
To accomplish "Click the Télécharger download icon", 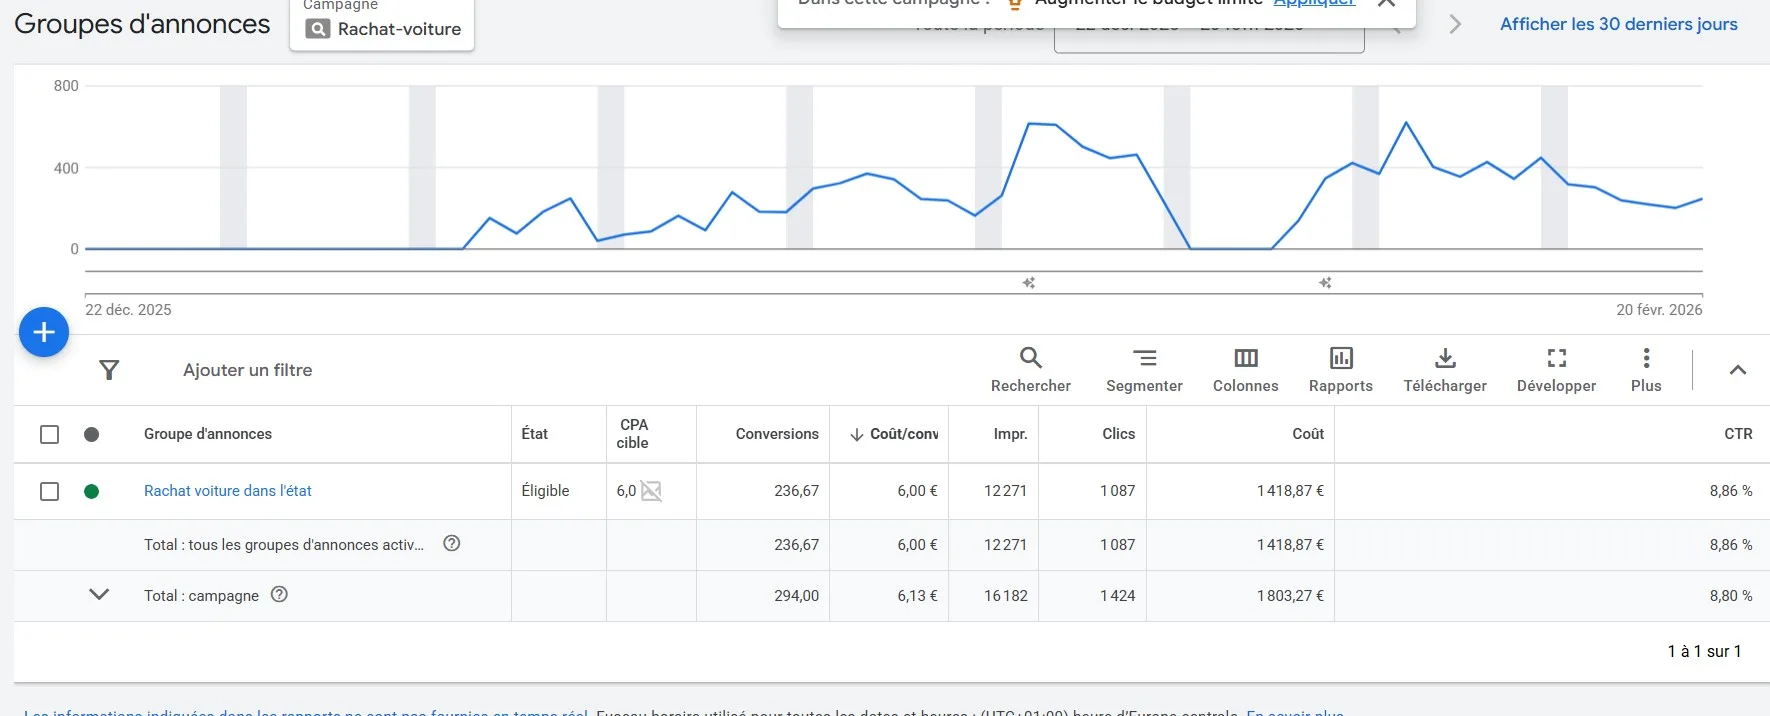I will click(1445, 358).
